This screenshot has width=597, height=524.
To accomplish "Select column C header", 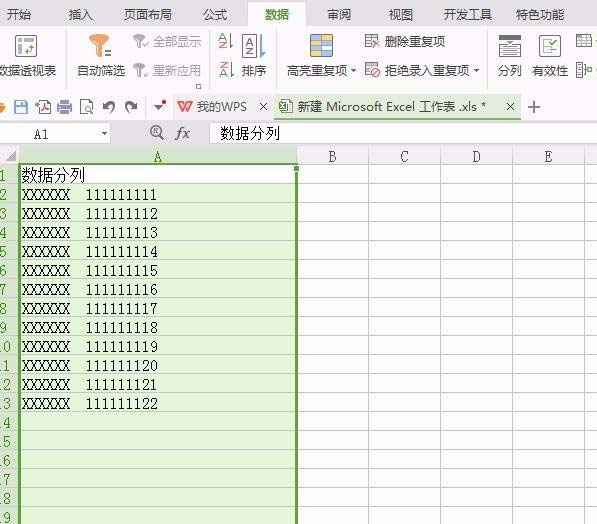I will (x=404, y=157).
